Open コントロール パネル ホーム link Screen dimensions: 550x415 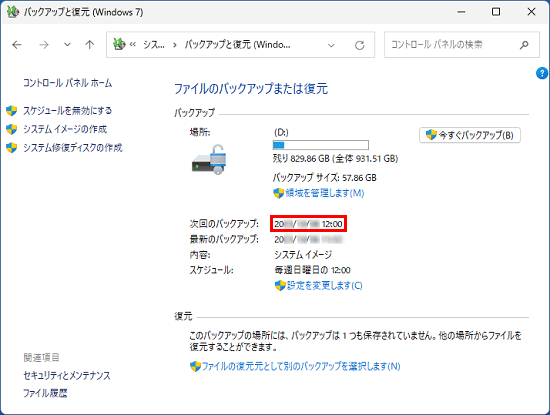67,83
